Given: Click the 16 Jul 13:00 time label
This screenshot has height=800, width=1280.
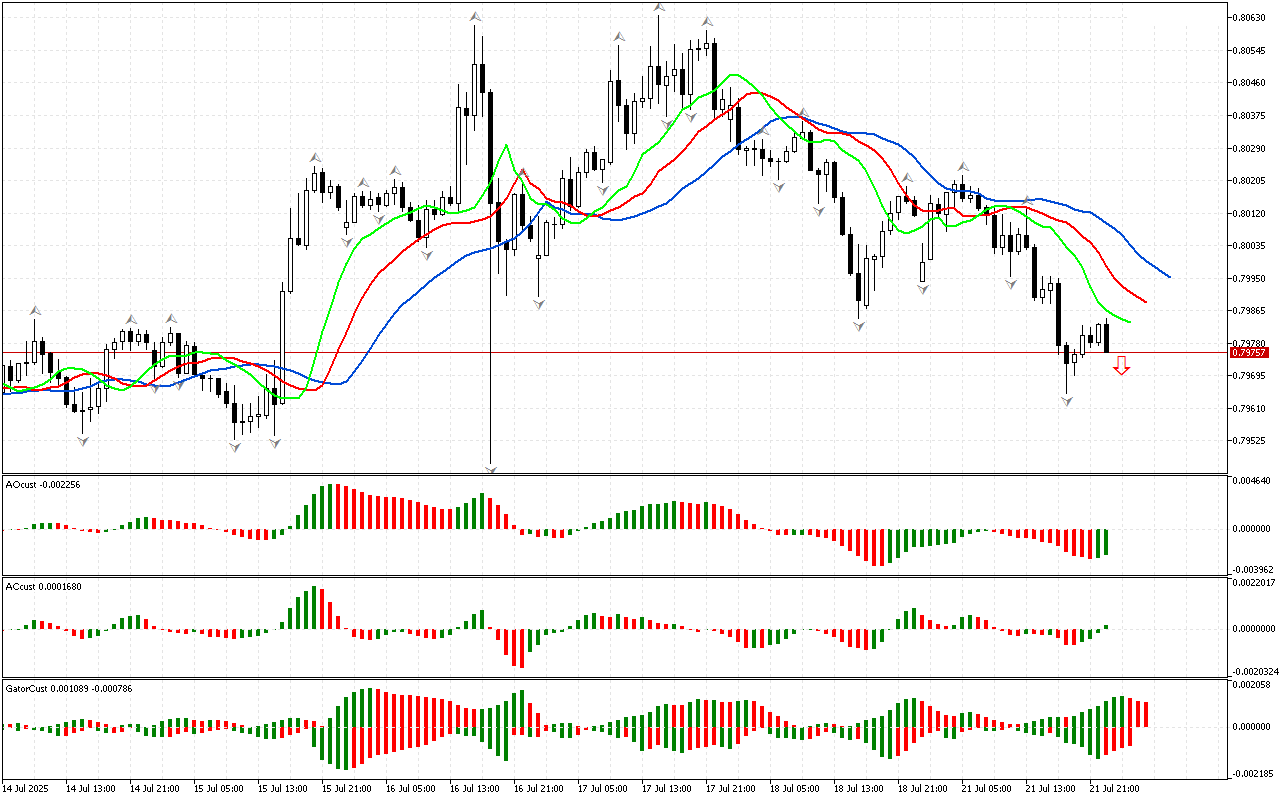Looking at the screenshot, I should point(475,788).
